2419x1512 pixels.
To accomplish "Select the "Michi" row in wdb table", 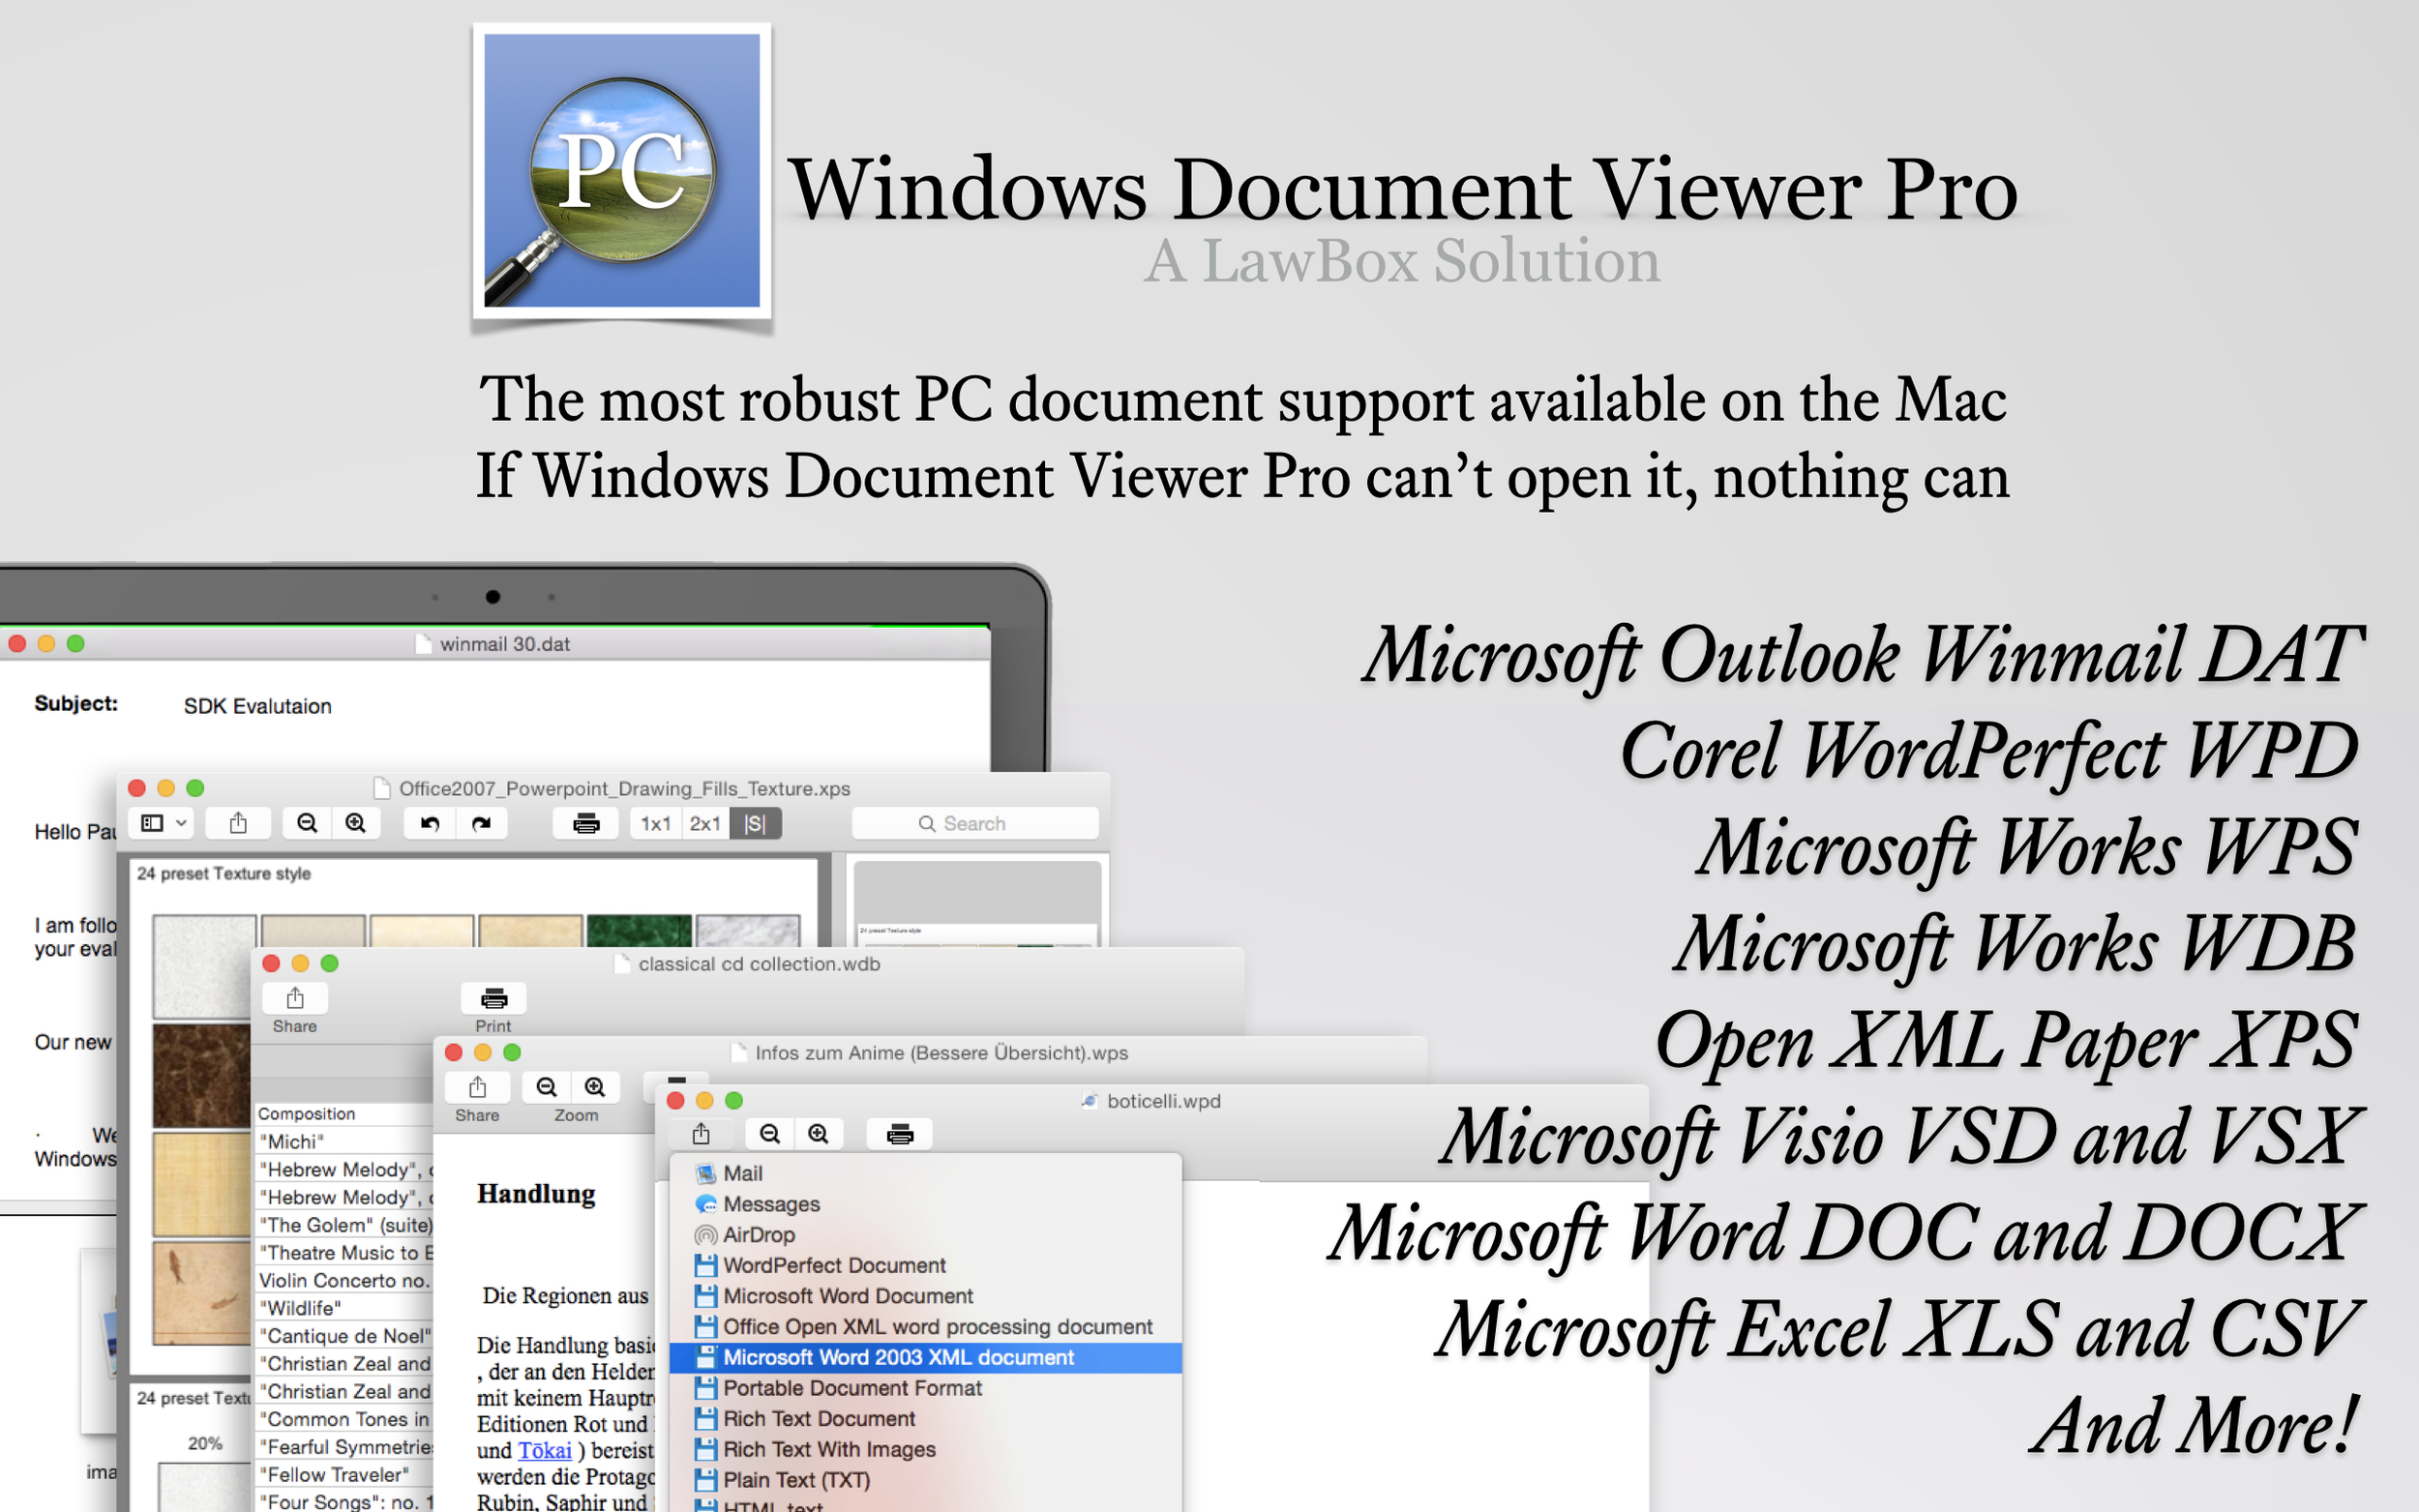I will coord(343,1141).
